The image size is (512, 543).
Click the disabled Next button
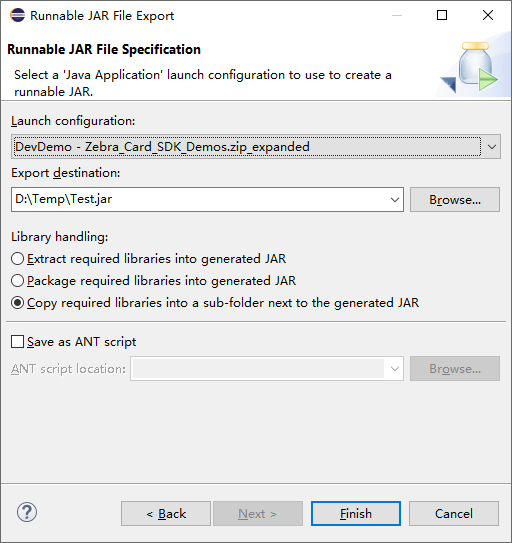tap(258, 514)
